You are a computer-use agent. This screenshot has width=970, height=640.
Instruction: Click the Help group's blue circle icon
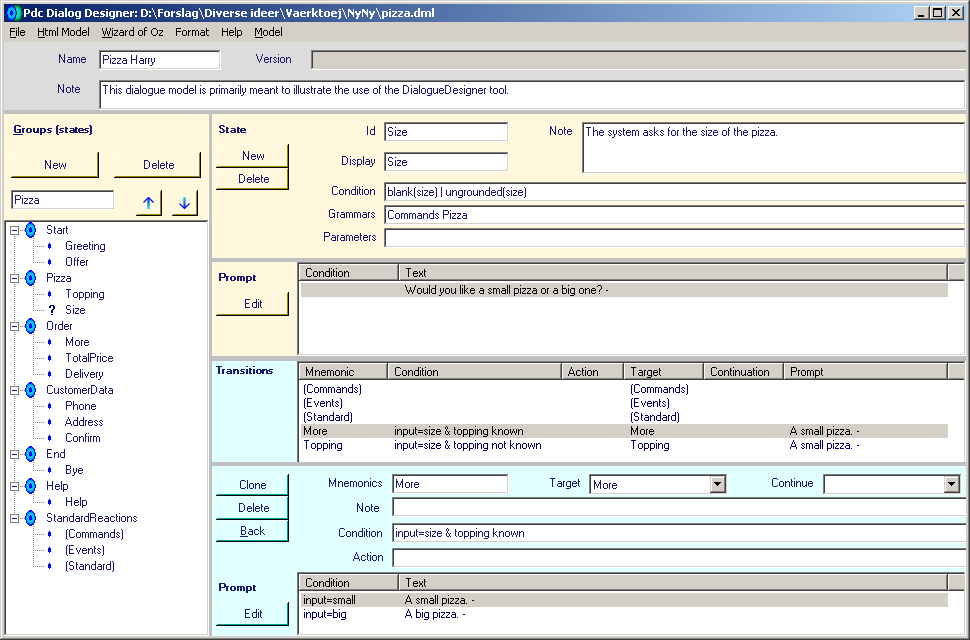[x=30, y=486]
